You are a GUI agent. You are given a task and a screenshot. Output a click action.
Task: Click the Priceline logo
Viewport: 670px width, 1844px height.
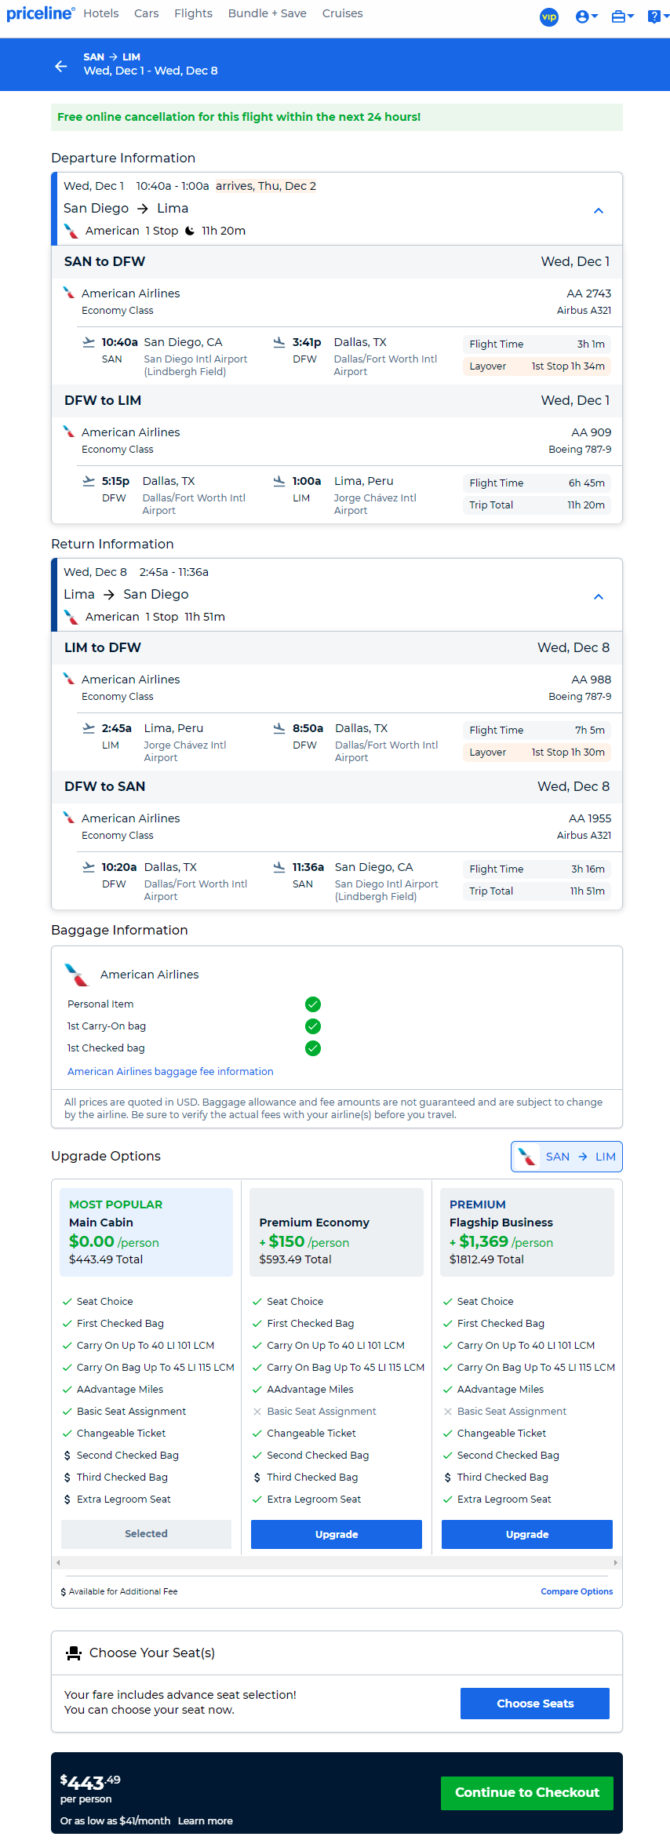[40, 14]
